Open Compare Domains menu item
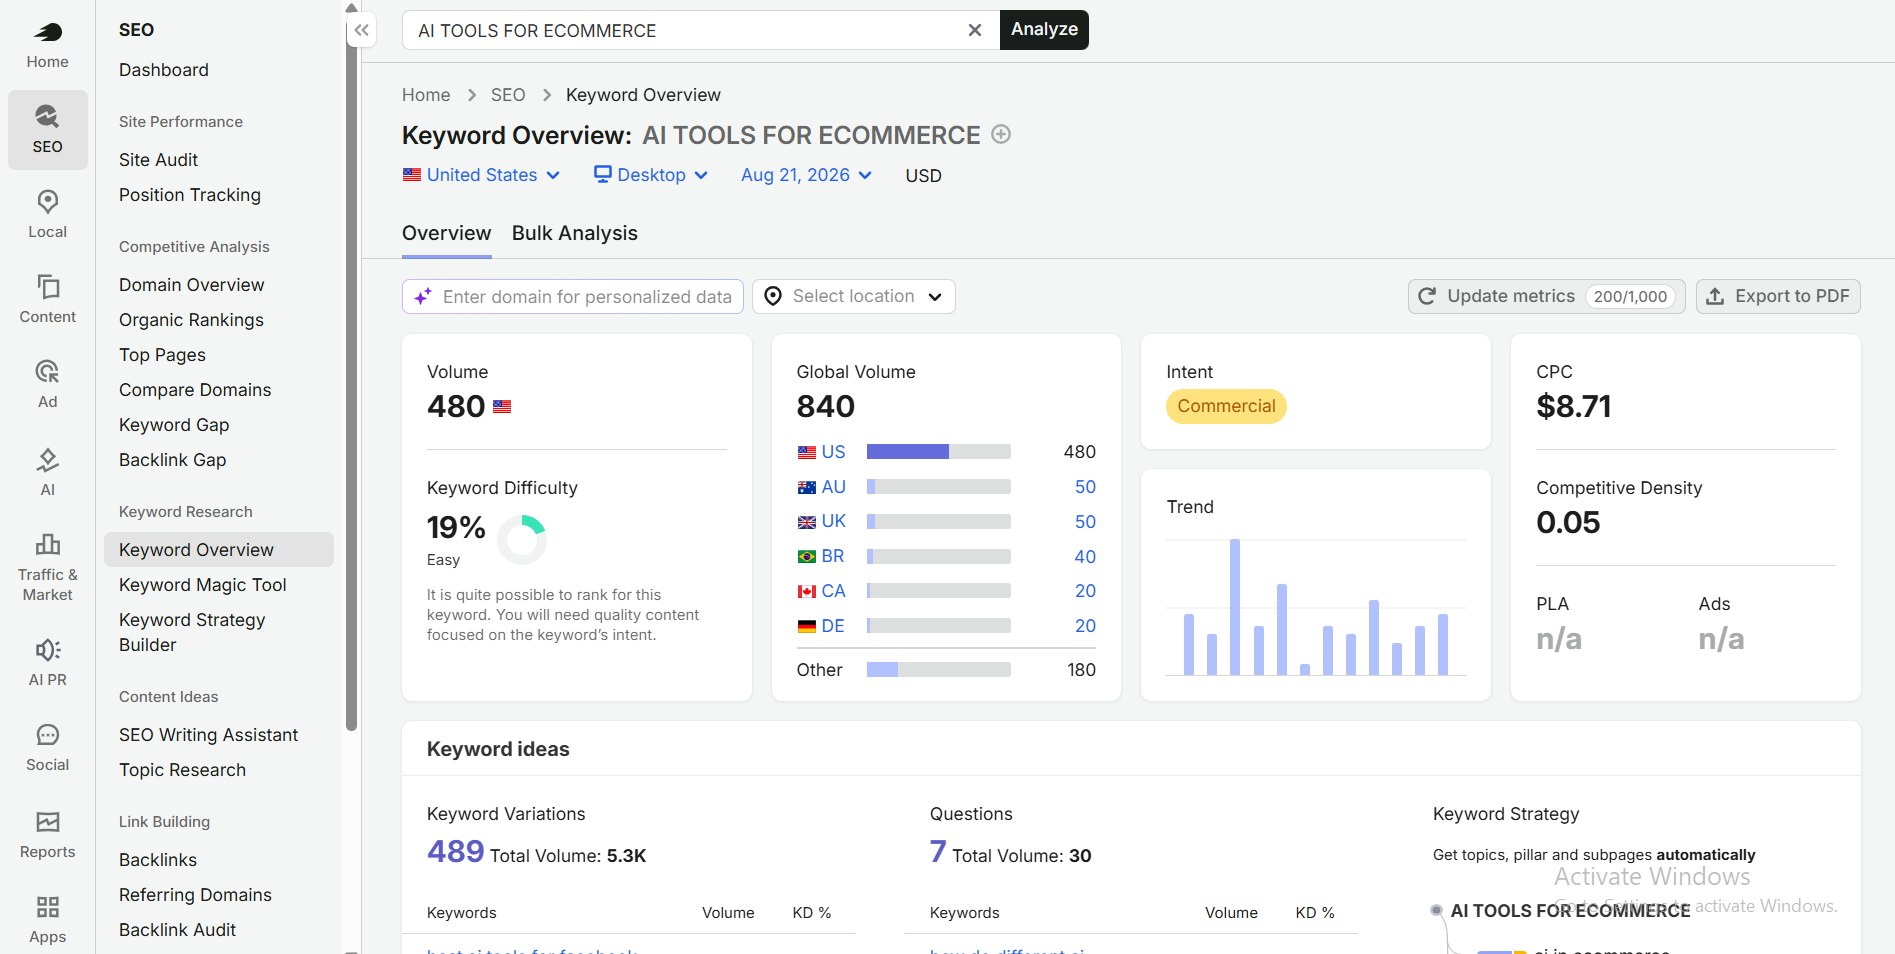This screenshot has height=954, width=1895. [195, 390]
